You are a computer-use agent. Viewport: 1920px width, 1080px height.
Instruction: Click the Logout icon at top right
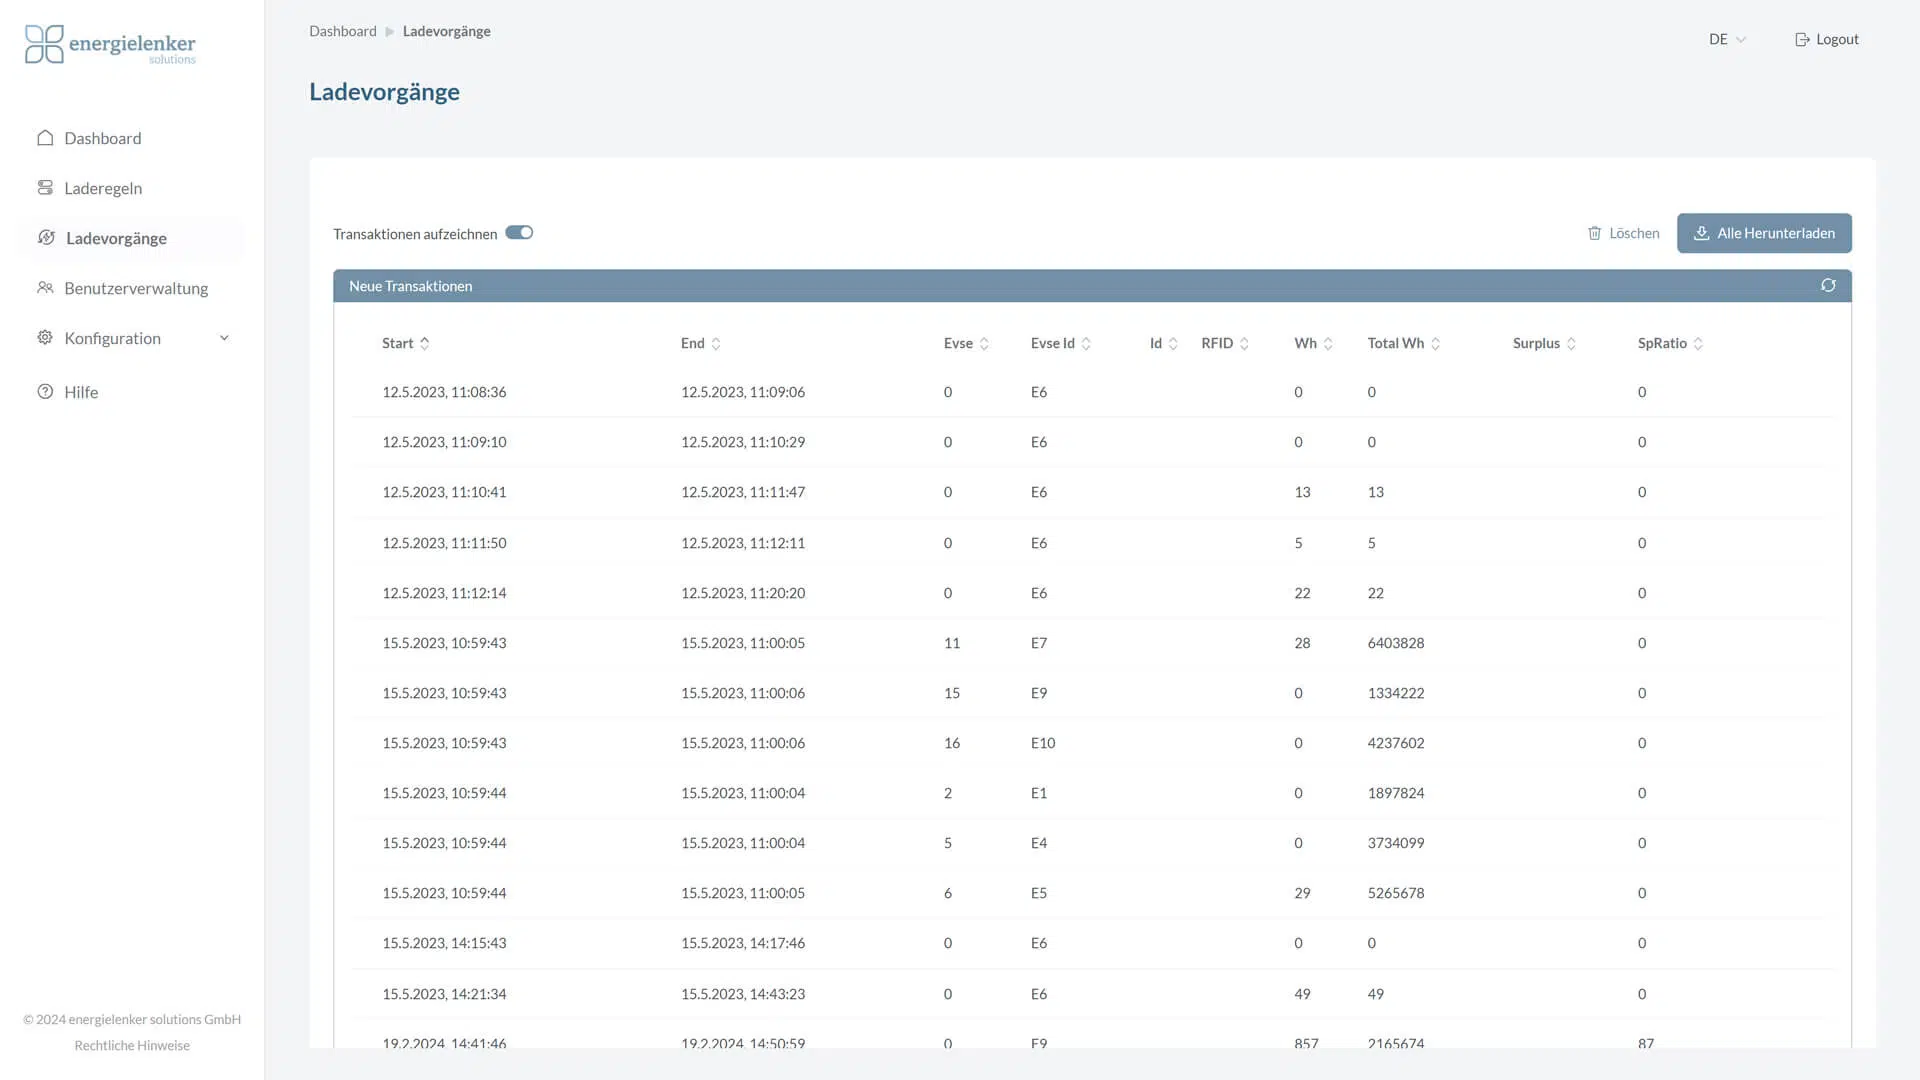pyautogui.click(x=1802, y=40)
